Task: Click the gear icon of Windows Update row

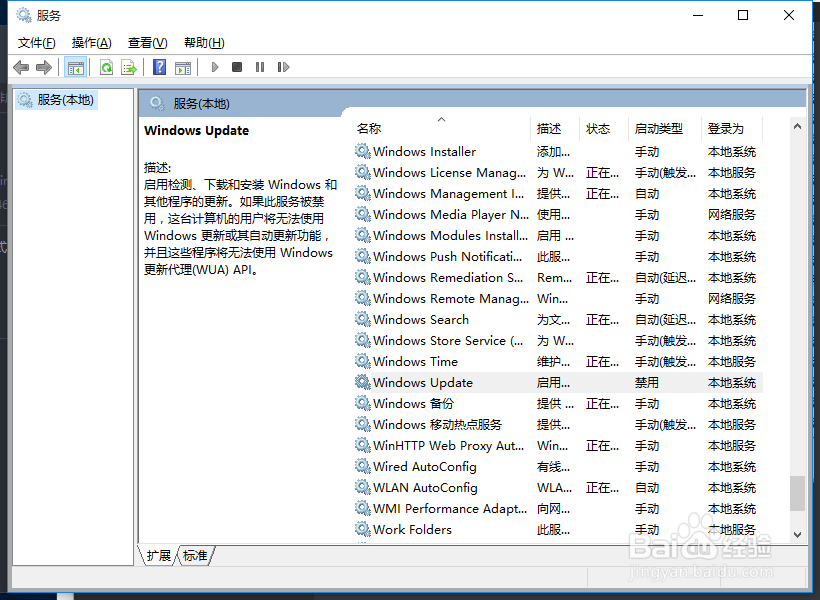Action: pyautogui.click(x=362, y=382)
